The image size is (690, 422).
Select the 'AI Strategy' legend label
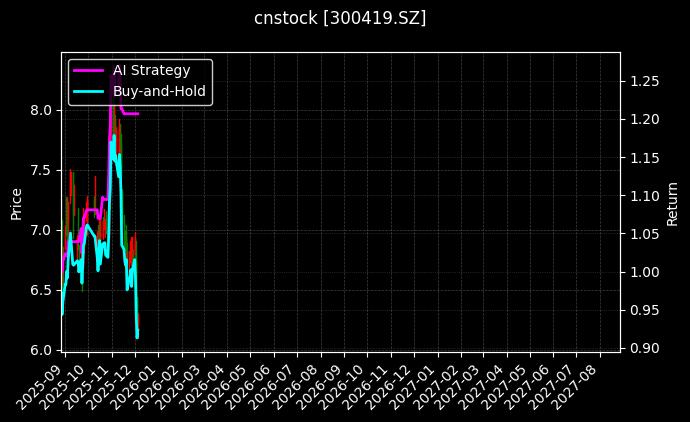coord(152,70)
